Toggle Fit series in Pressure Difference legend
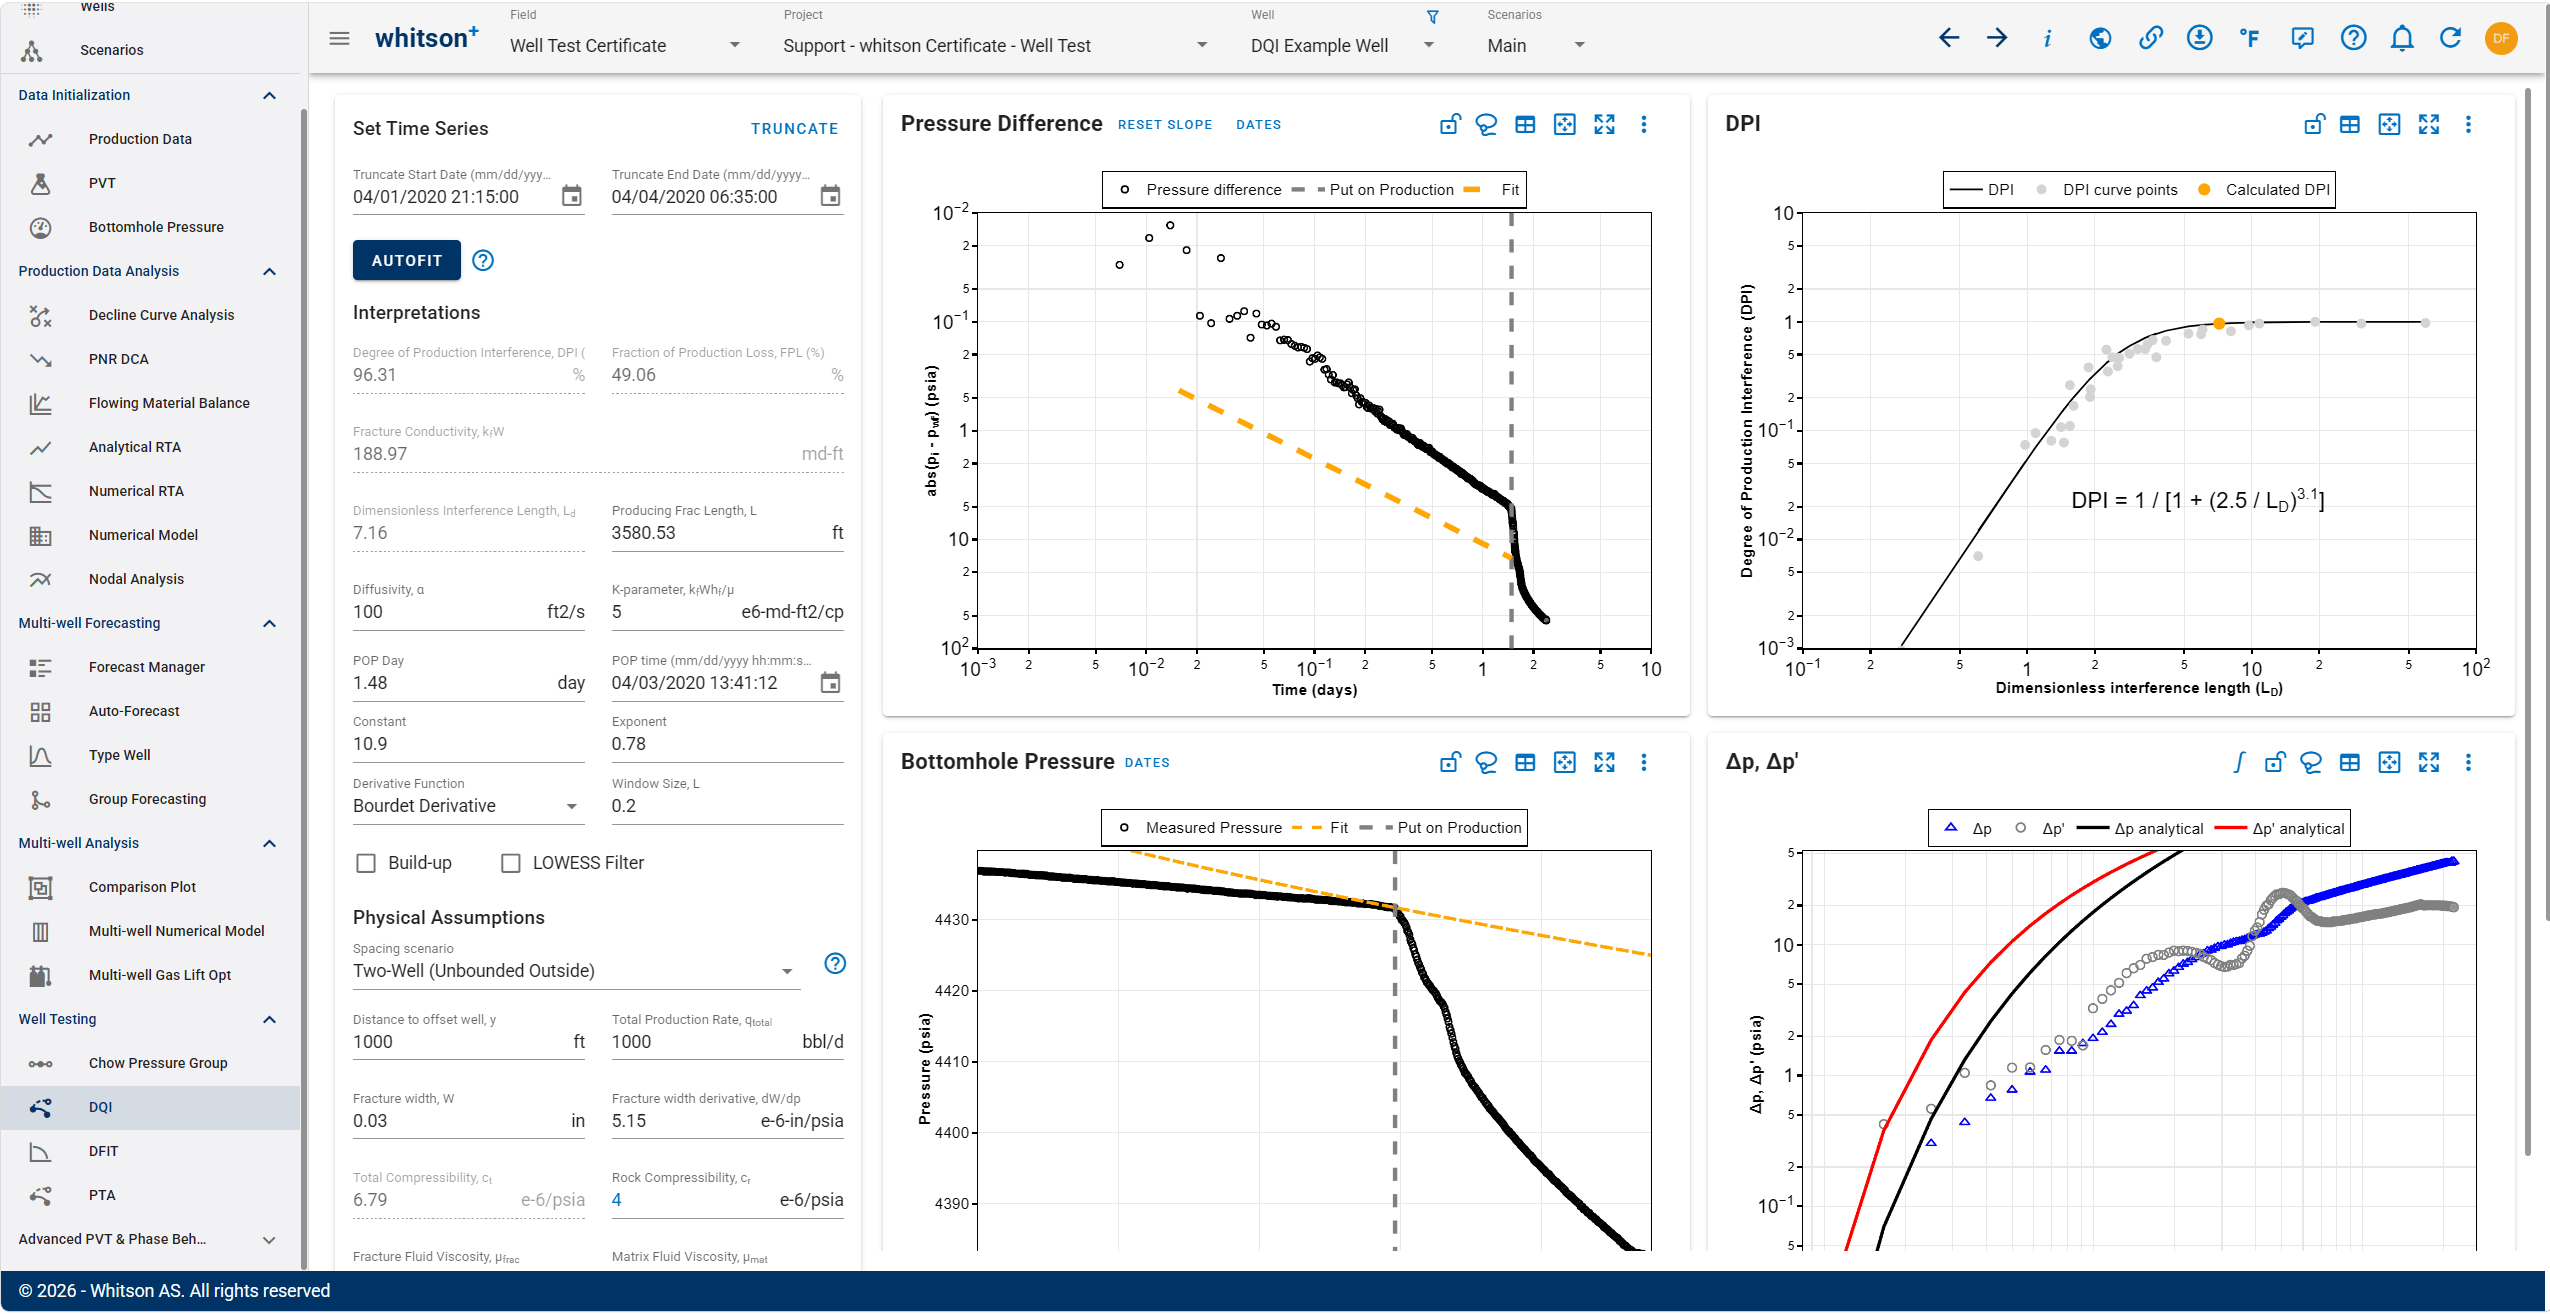 coord(1492,190)
